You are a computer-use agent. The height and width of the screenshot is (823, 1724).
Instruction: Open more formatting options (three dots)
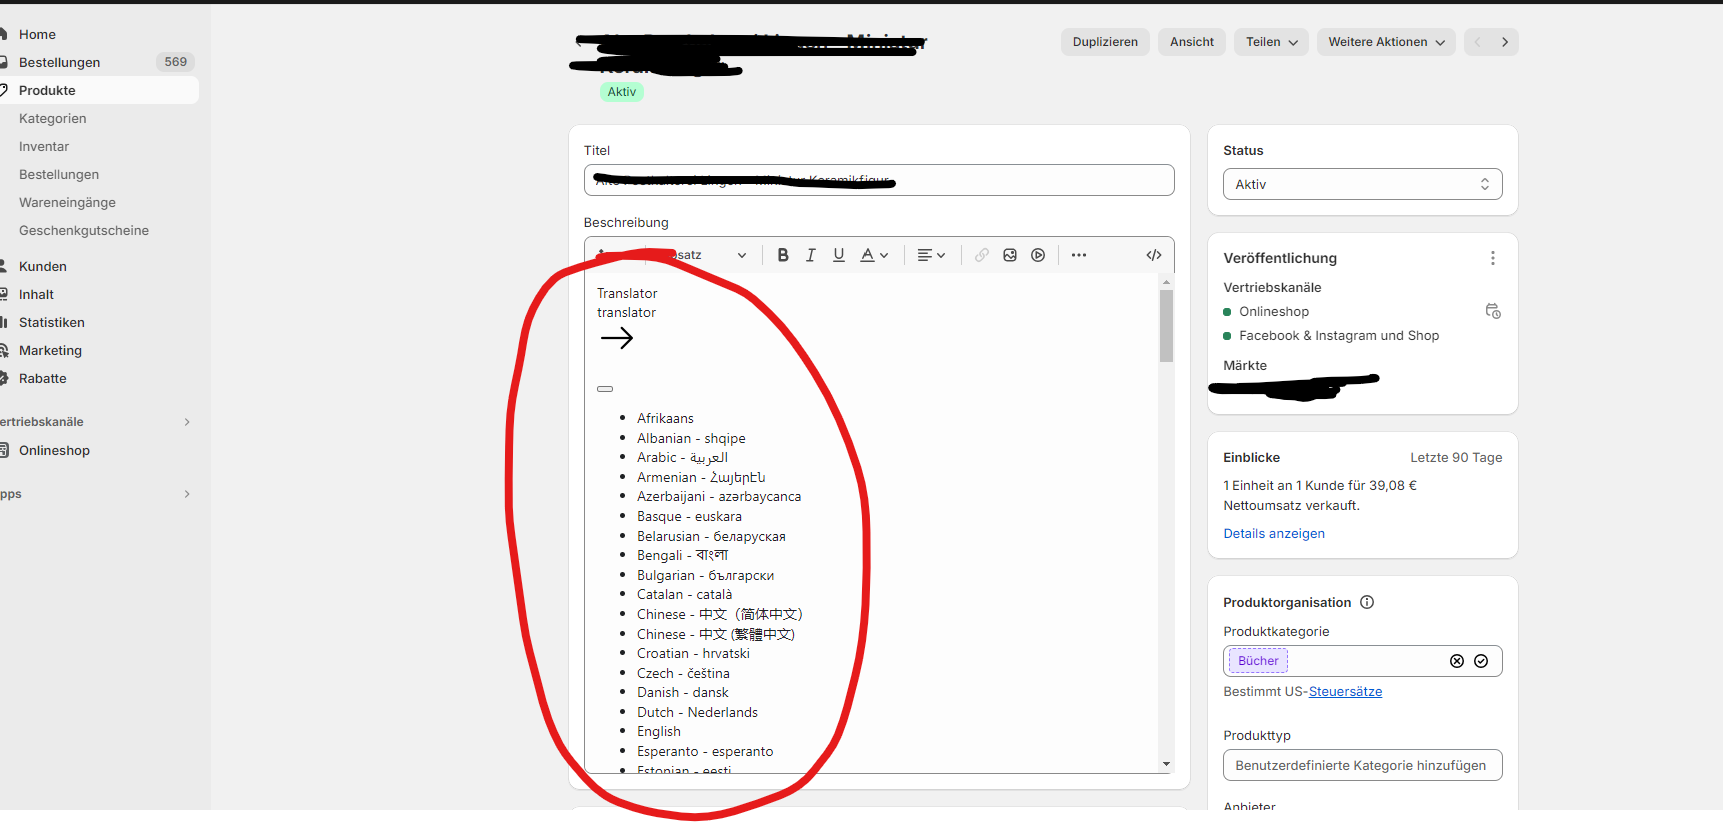[x=1079, y=255]
